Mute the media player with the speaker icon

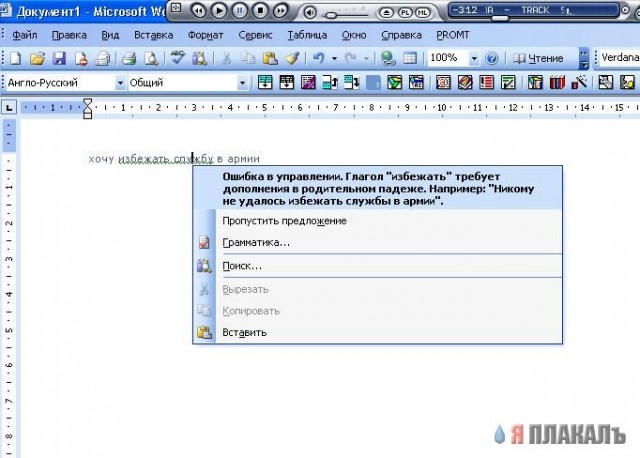tap(310, 13)
